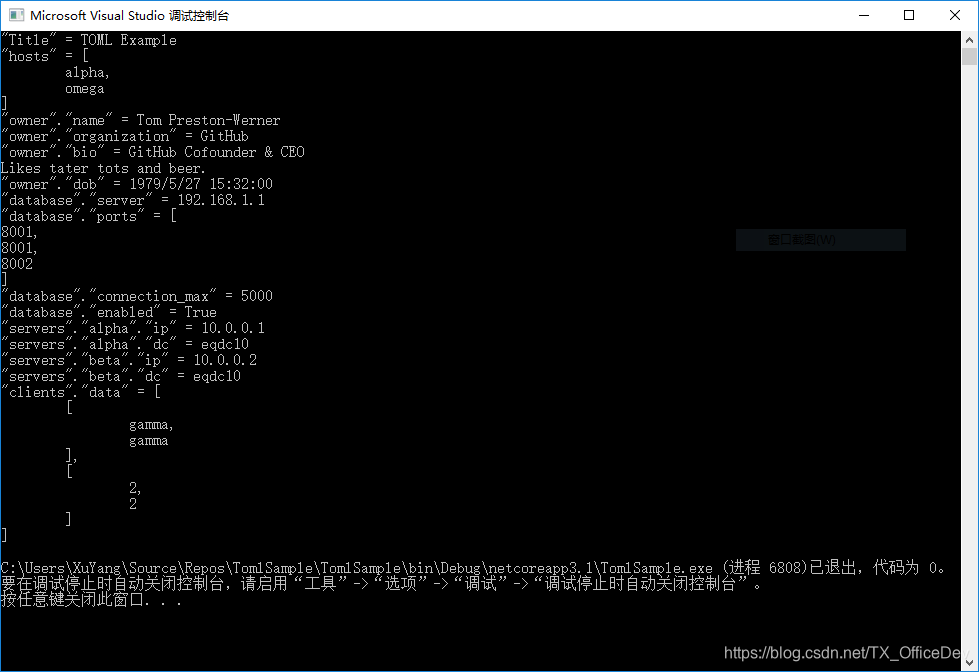This screenshot has height=672, width=979.
Task: Click the "Title" = TOML Example line
Action: [89, 40]
